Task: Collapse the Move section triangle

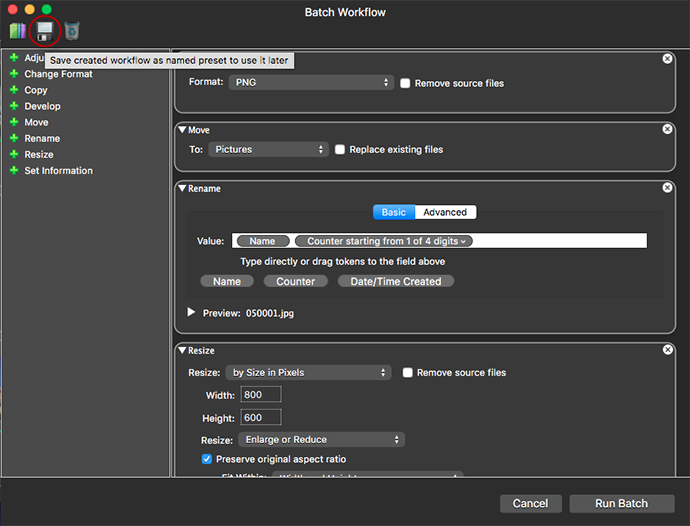Action: coord(182,129)
